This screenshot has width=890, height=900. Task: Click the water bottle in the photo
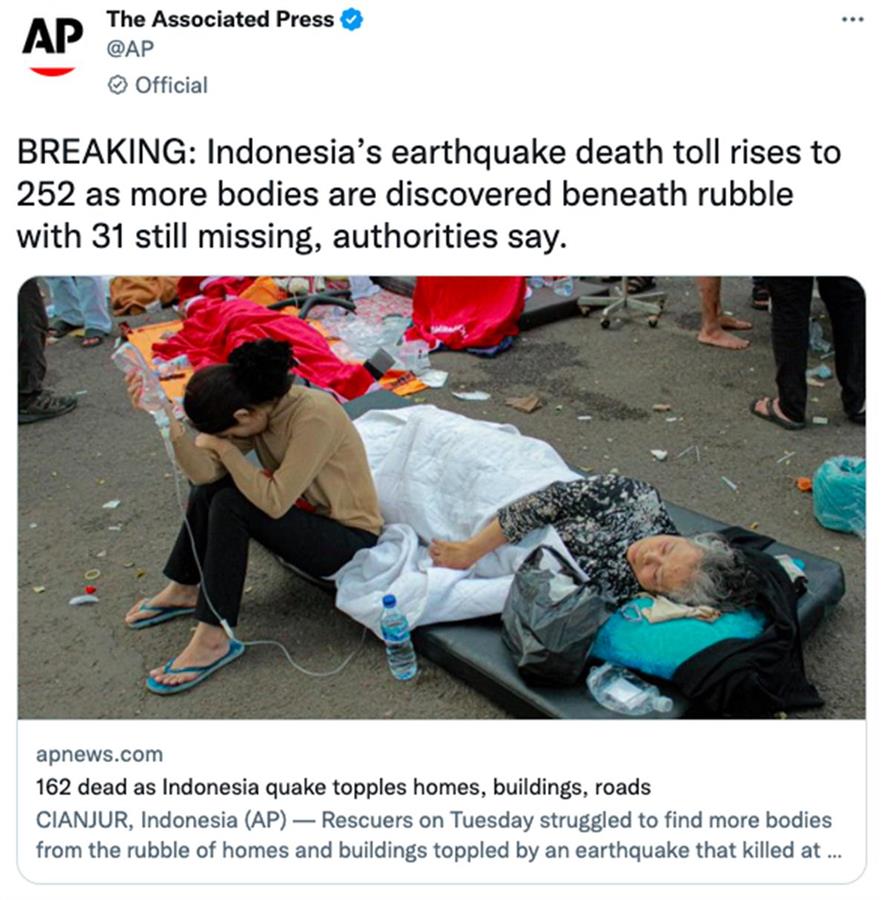[x=398, y=637]
